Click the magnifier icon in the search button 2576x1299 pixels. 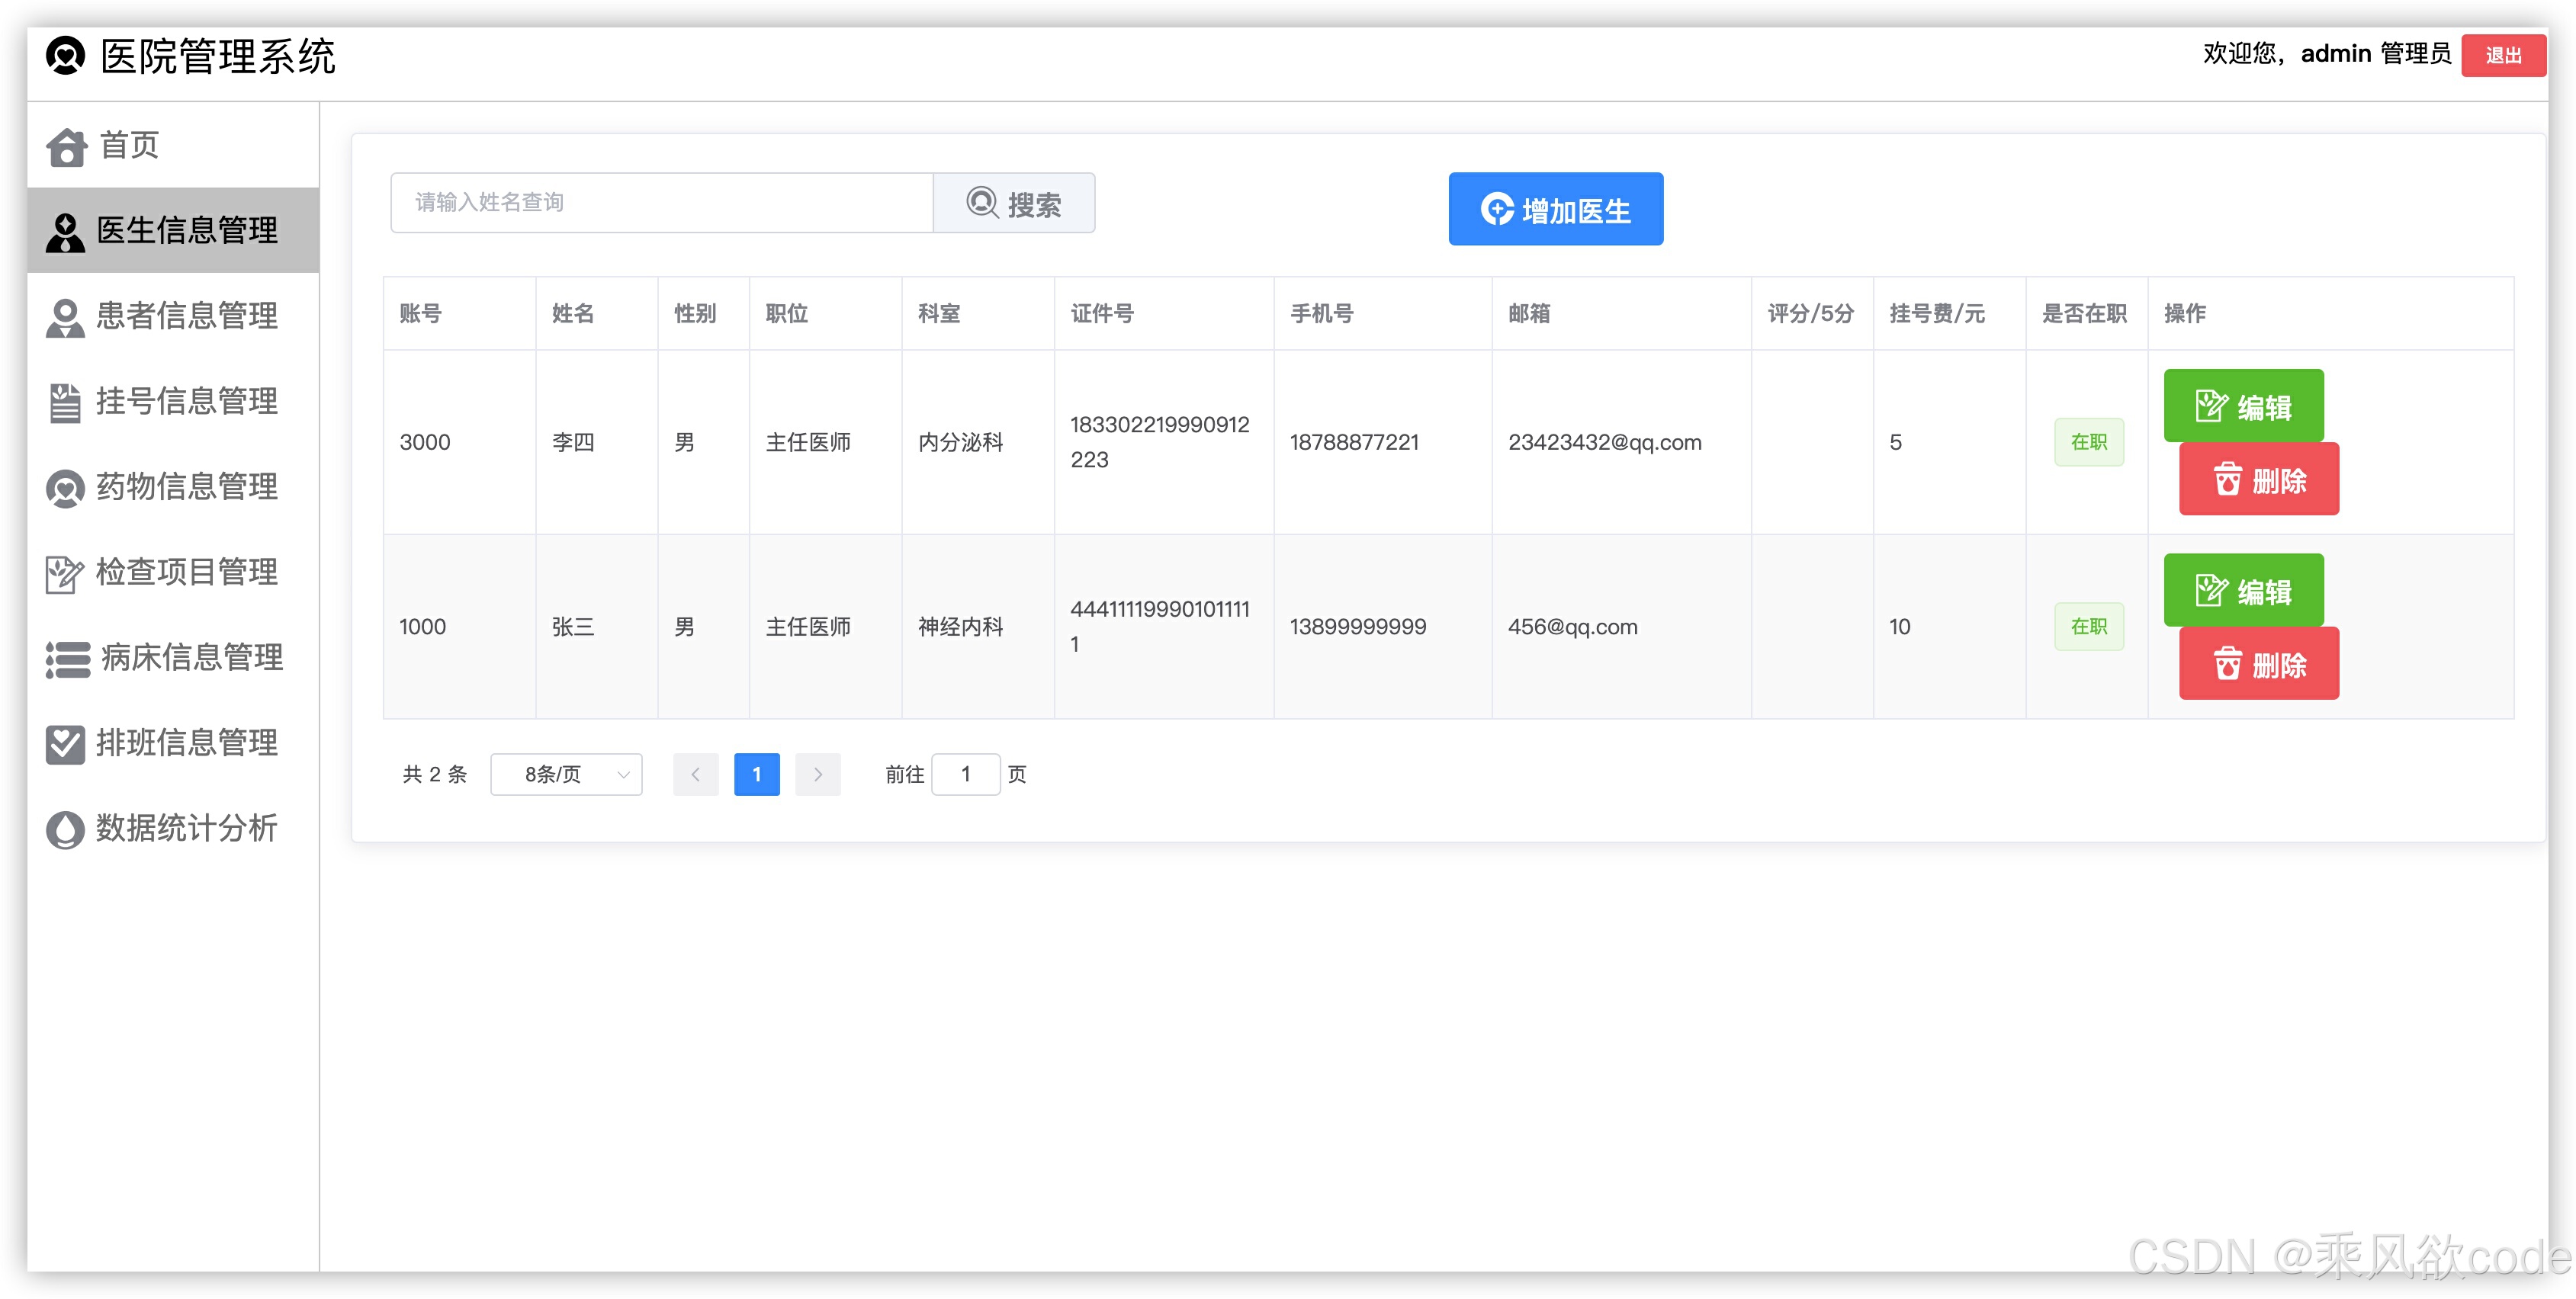click(x=982, y=202)
